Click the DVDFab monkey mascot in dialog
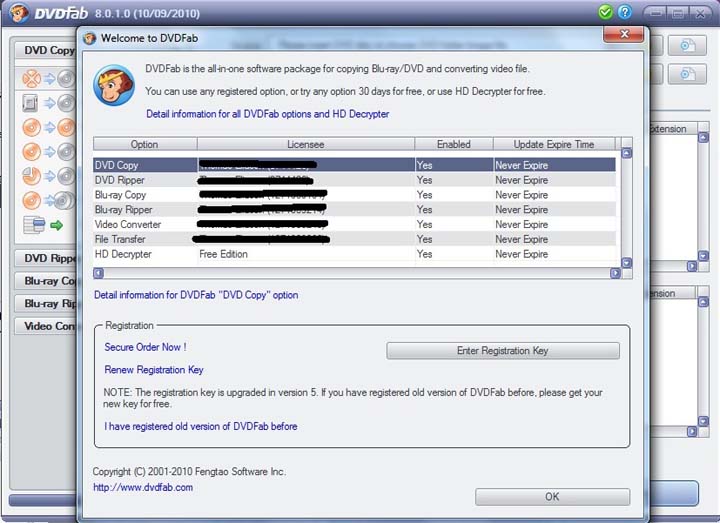 114,85
